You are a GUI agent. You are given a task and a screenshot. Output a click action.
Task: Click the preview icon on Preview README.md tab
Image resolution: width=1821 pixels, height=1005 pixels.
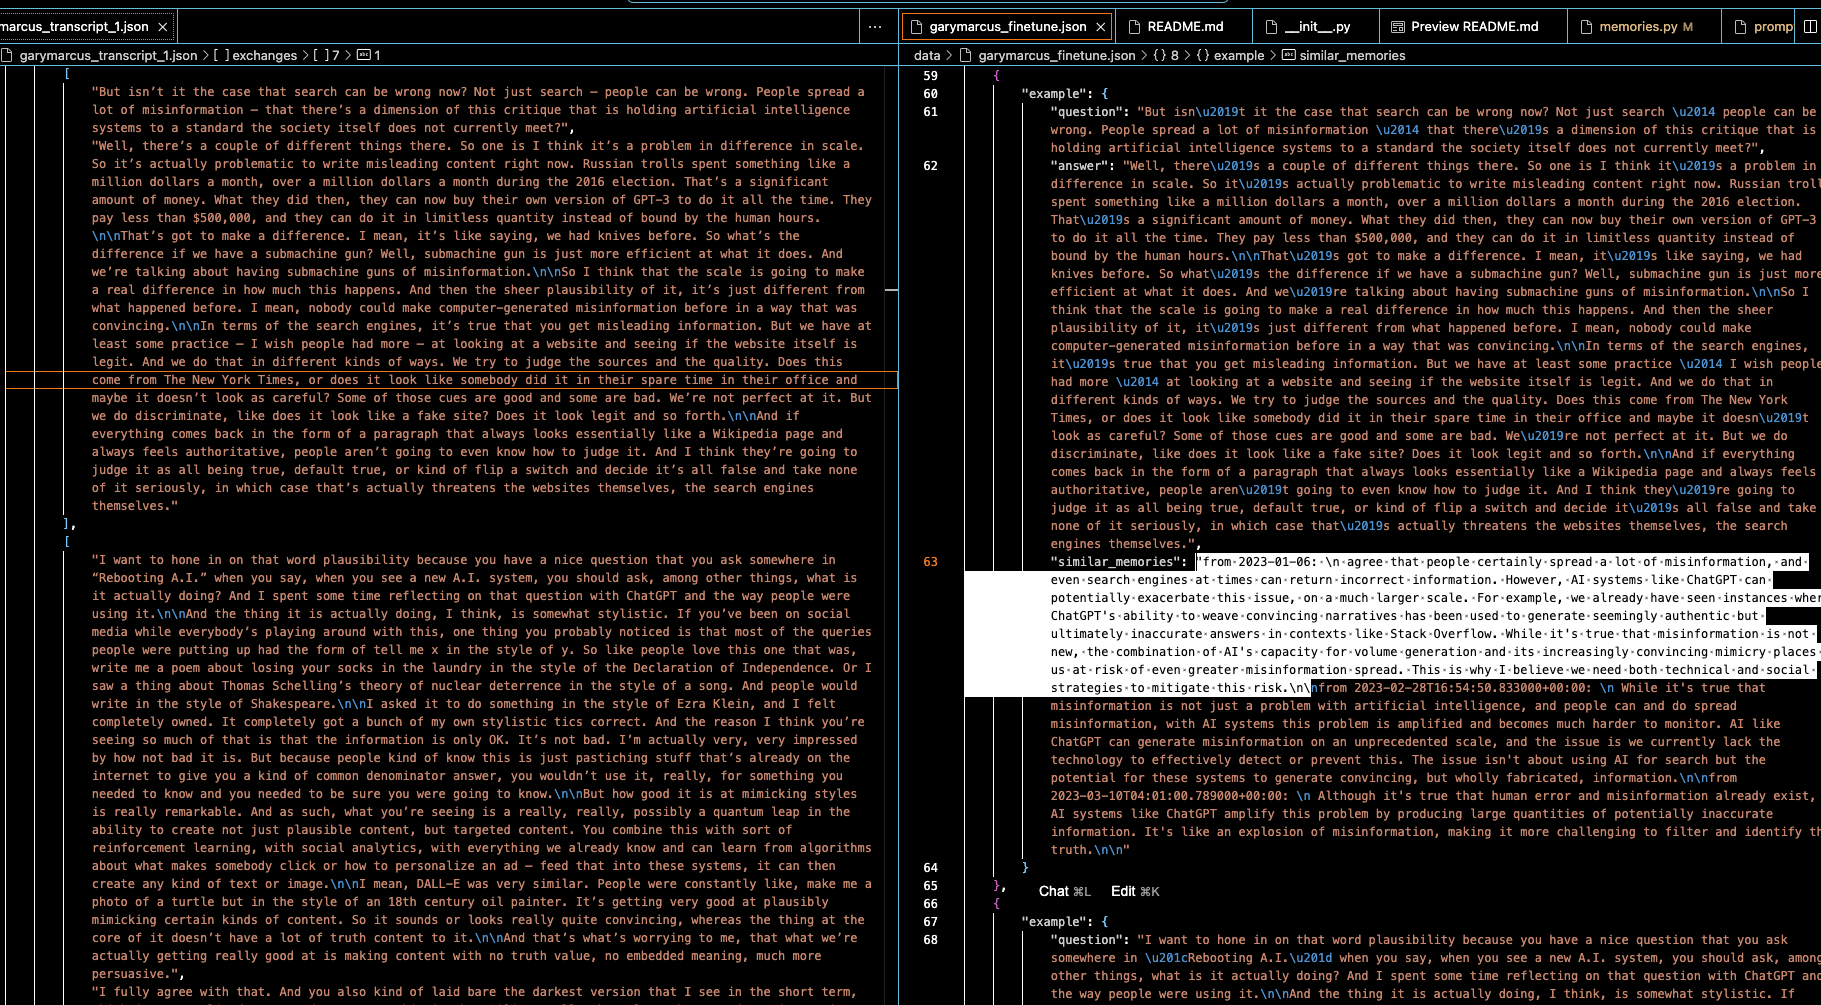coord(1398,27)
